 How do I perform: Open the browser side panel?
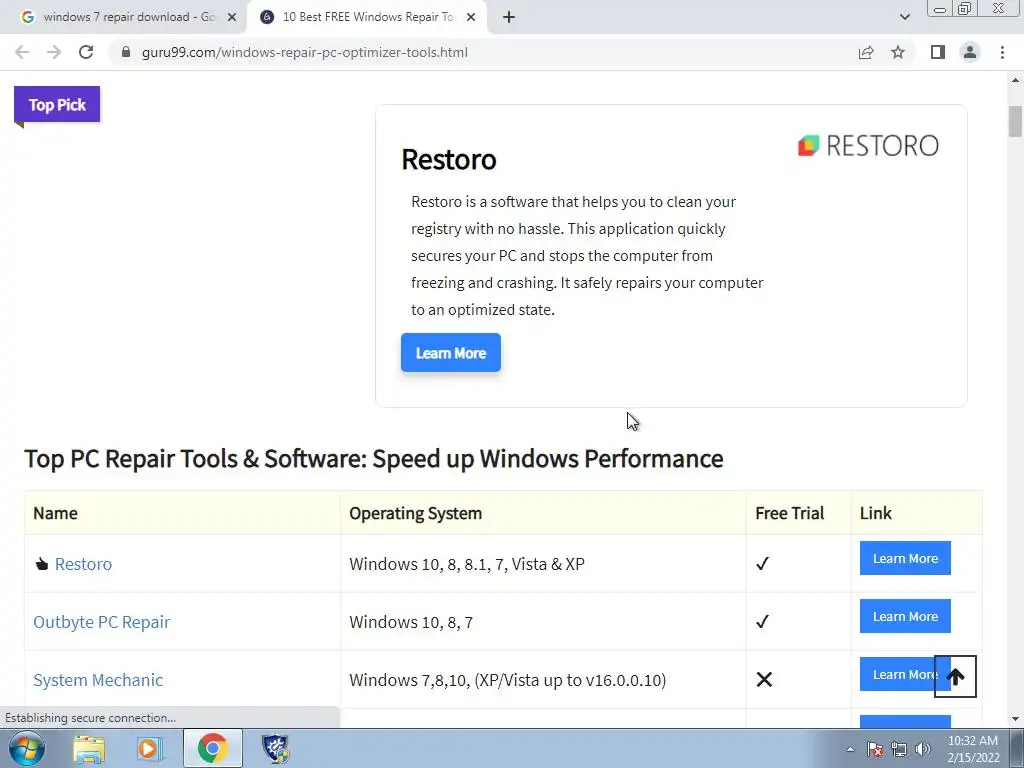coord(938,52)
